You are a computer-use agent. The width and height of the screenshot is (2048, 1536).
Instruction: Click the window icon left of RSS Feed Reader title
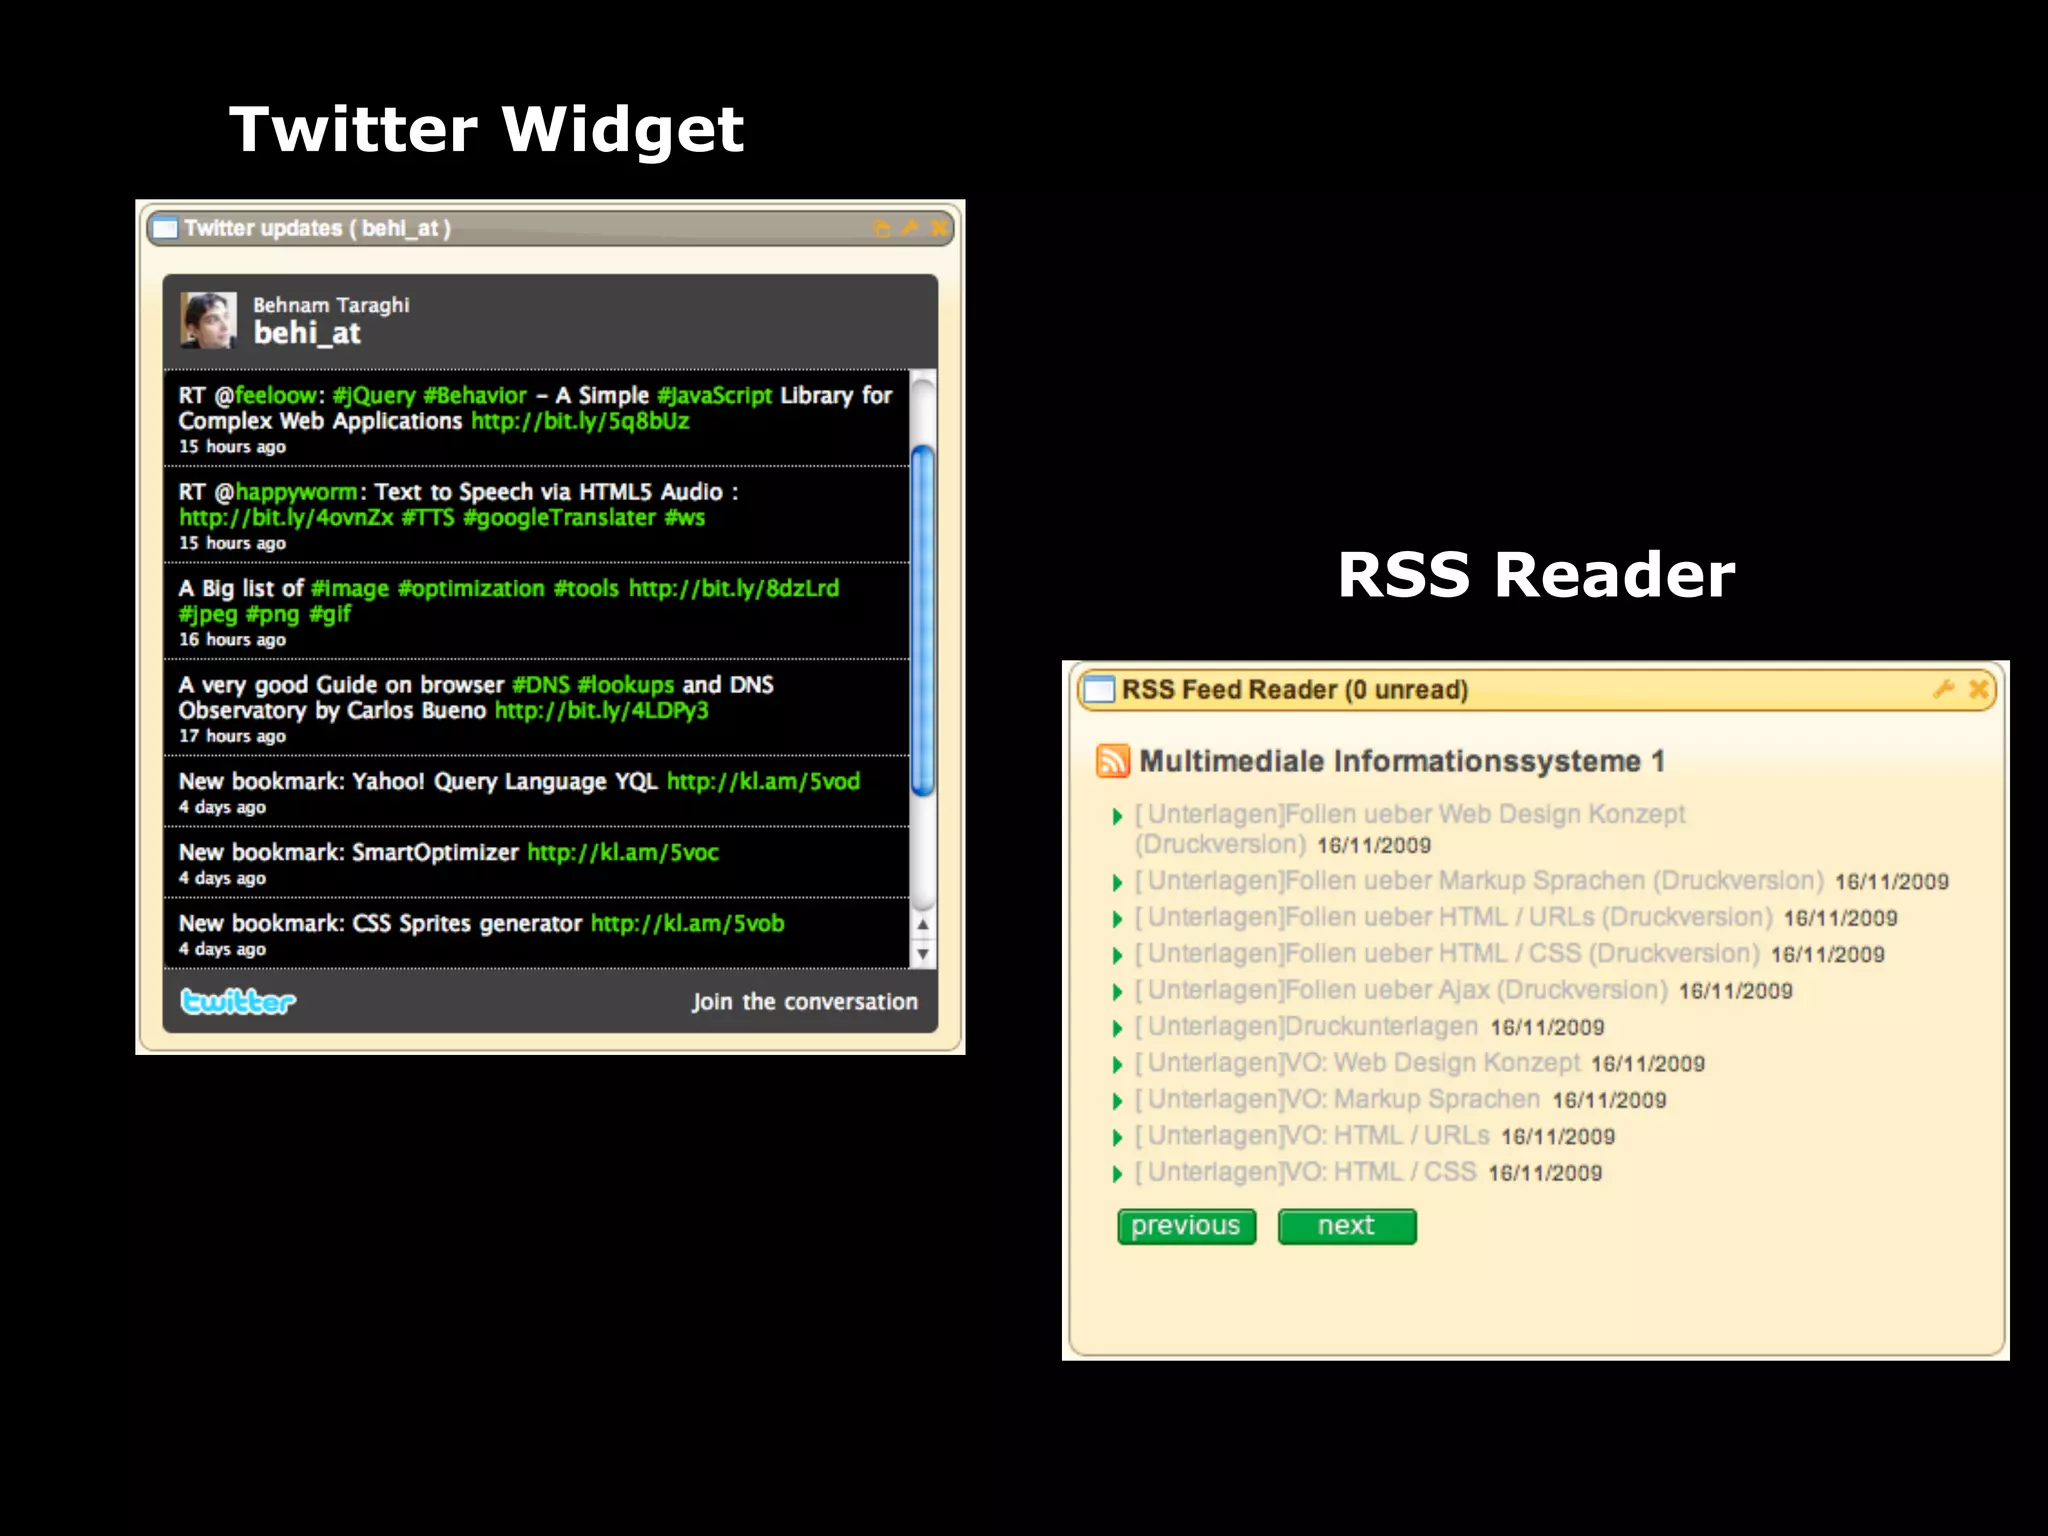1099,689
